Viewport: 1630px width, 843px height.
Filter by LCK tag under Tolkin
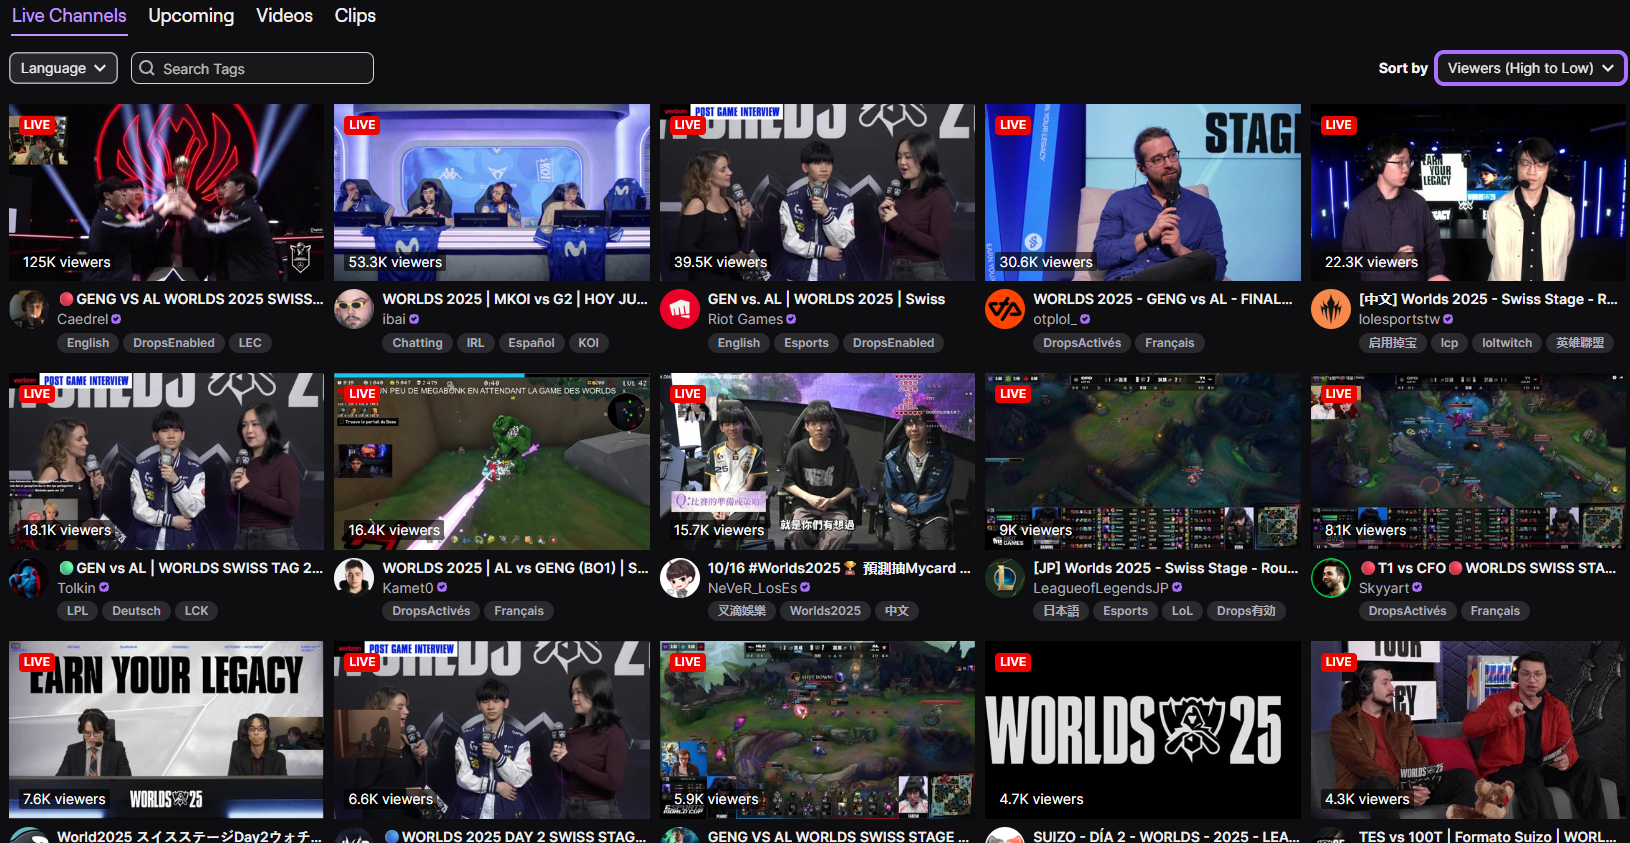pos(197,611)
